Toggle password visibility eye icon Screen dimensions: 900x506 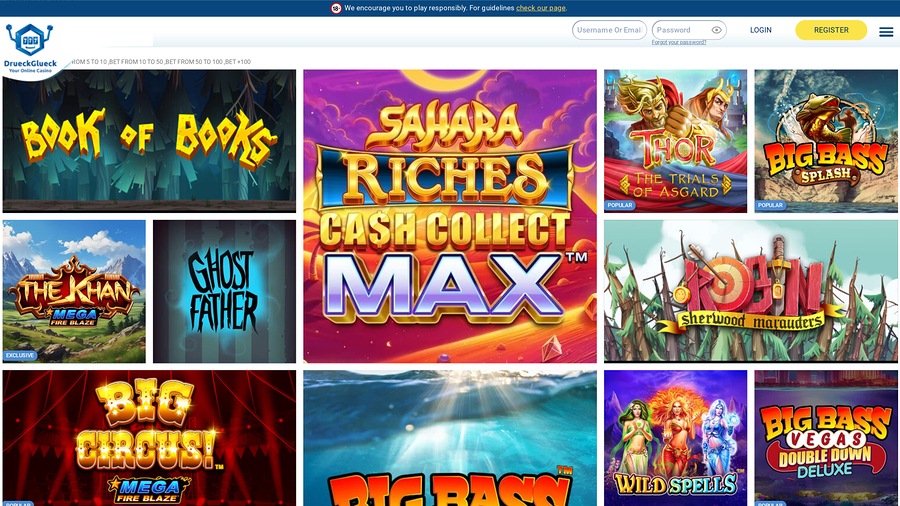[x=716, y=30]
